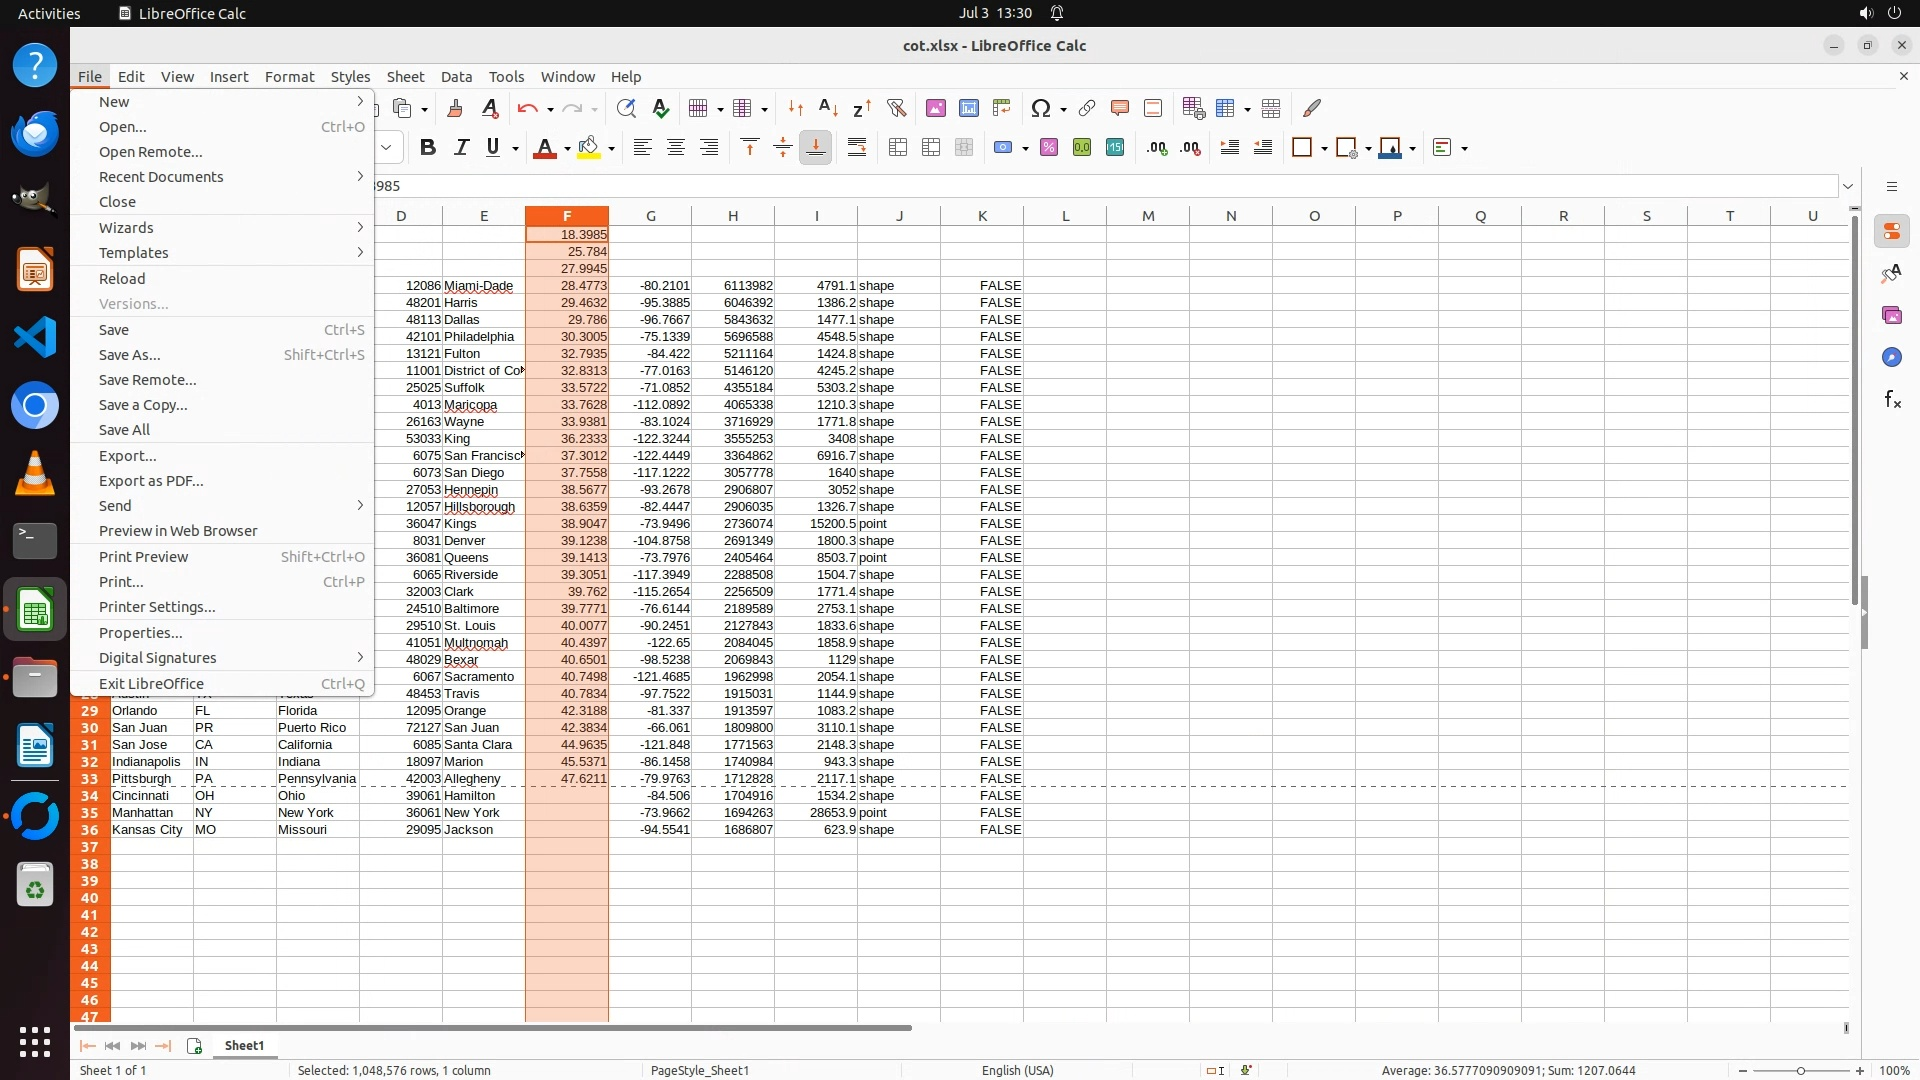Click the Merge and Center Cells icon
The image size is (1920, 1080).
898,148
